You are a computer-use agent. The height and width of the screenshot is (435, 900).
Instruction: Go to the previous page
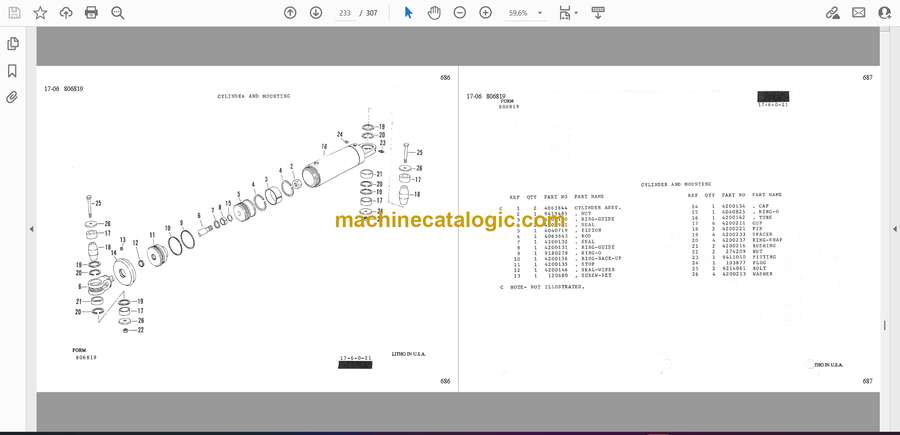[290, 12]
